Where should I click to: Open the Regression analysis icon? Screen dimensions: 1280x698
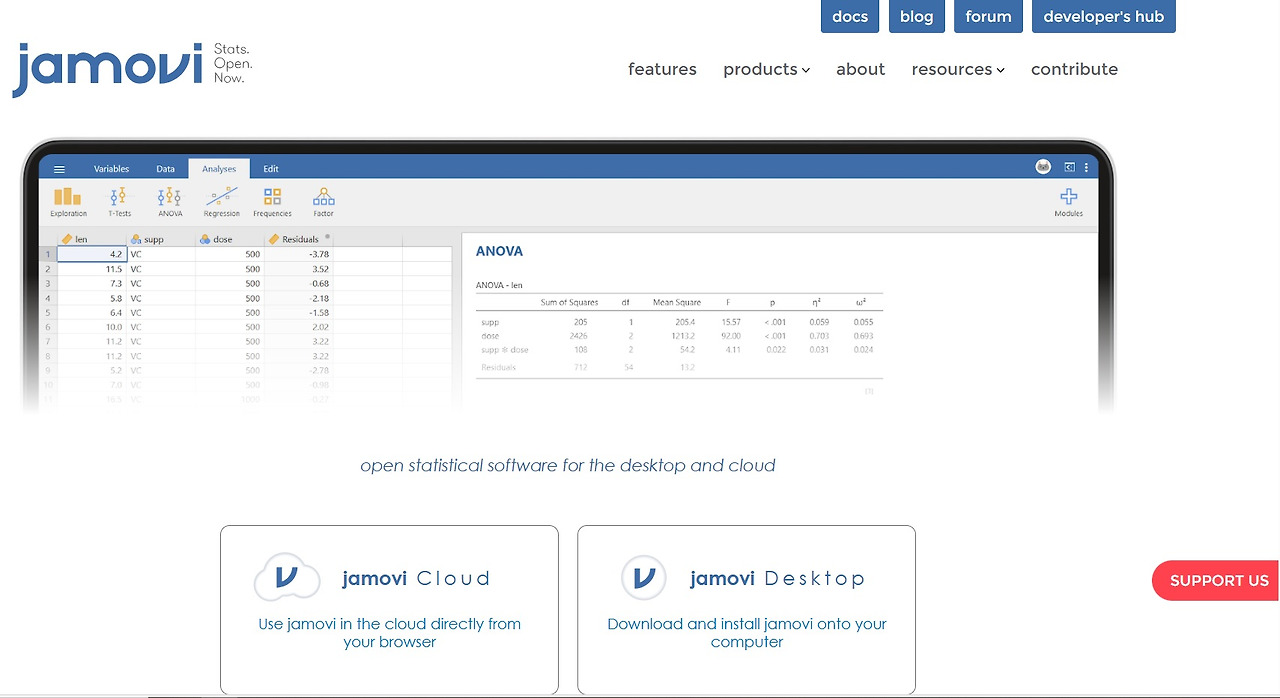221,202
